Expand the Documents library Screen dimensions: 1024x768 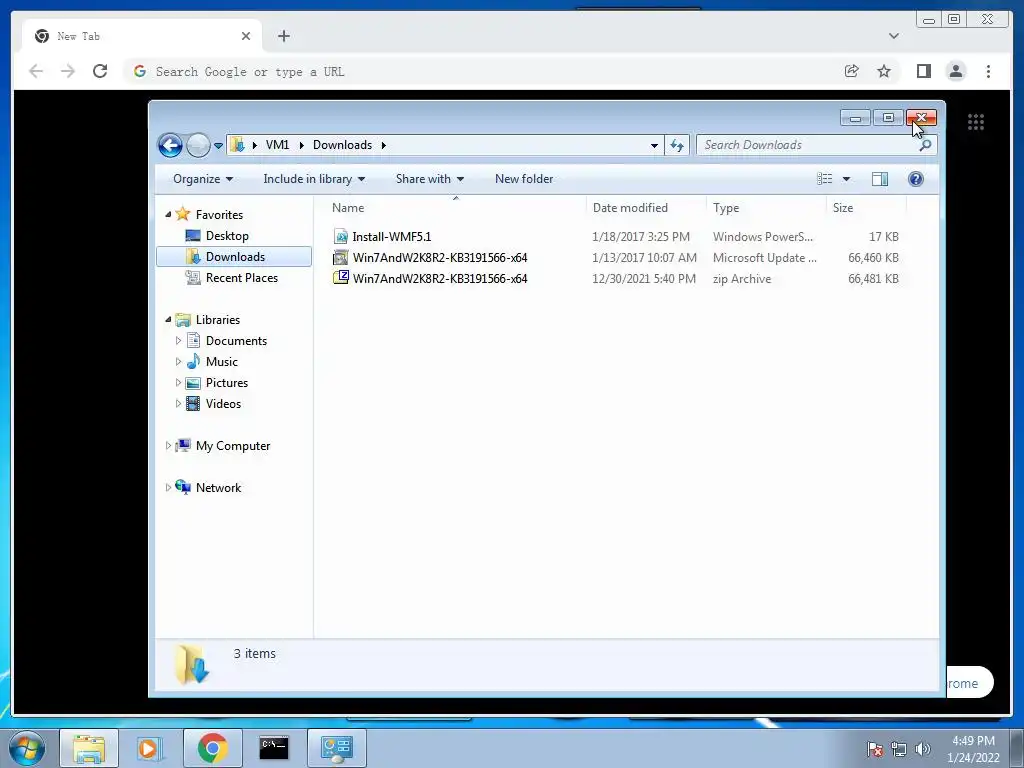pos(178,340)
